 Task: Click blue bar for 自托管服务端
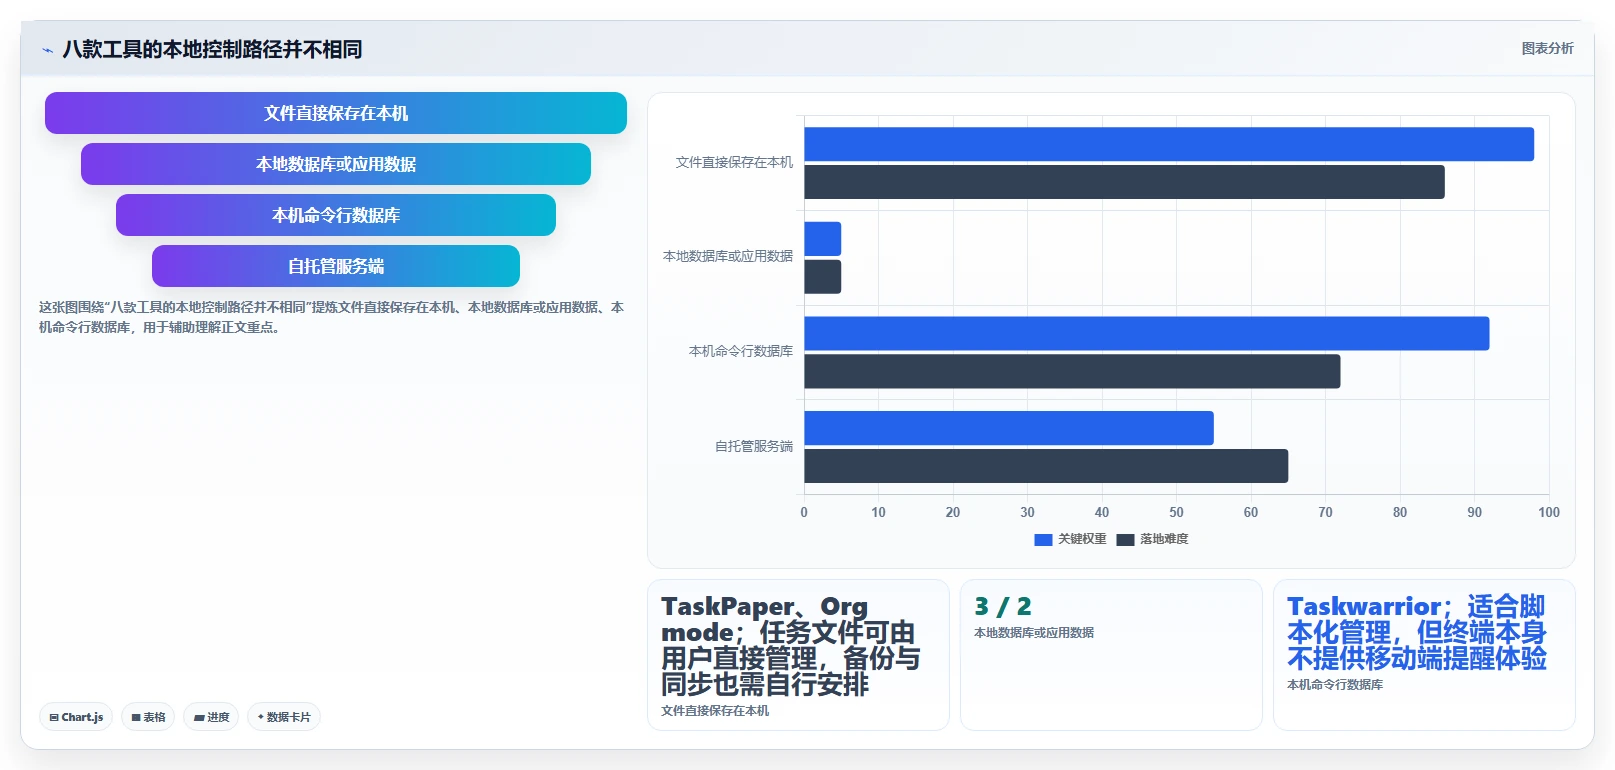point(1009,428)
